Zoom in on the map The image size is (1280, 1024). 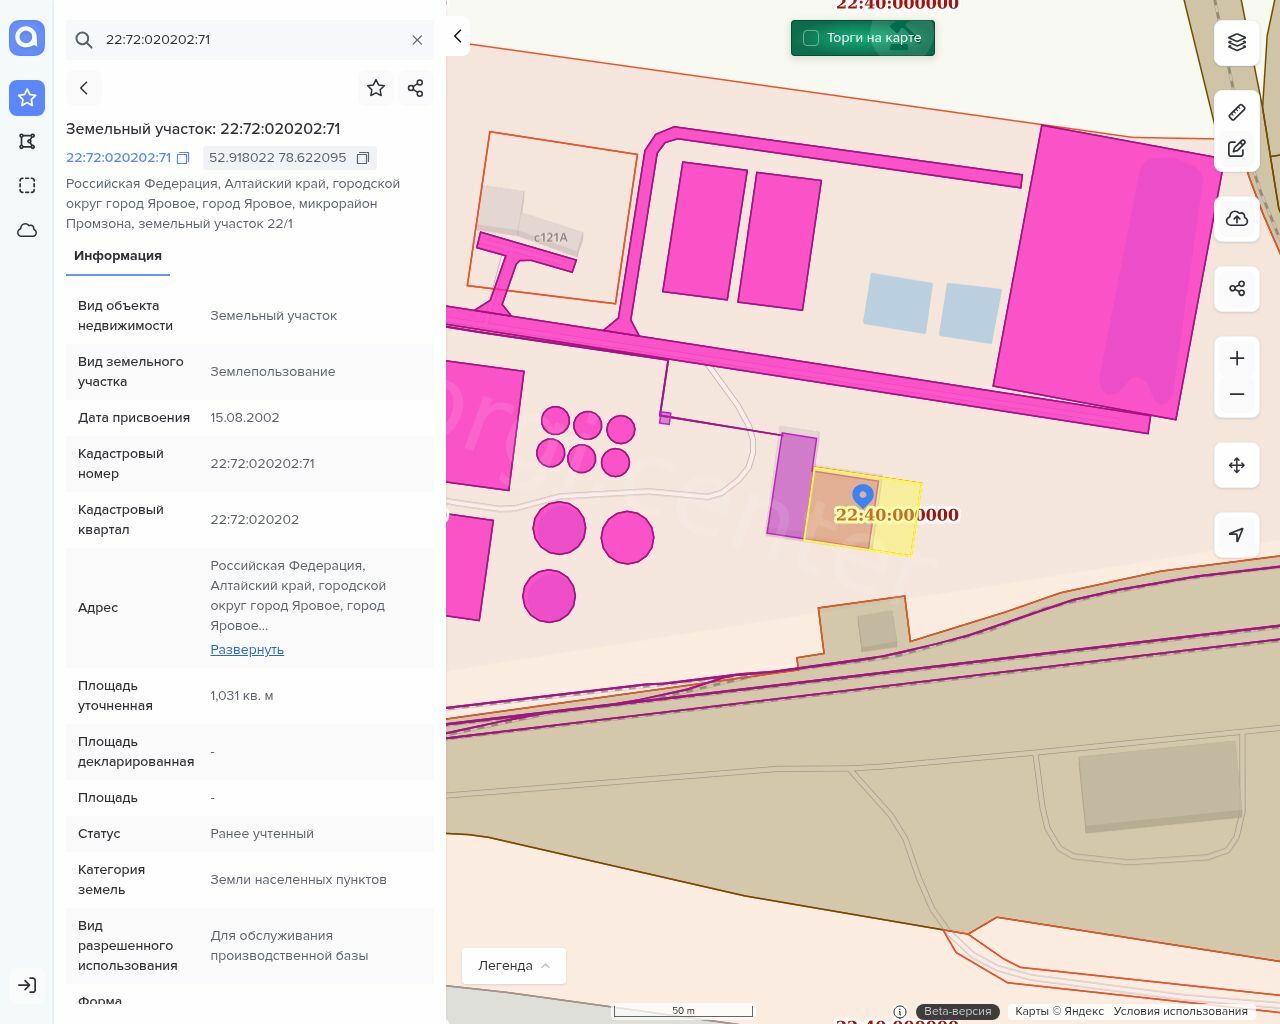pos(1237,358)
